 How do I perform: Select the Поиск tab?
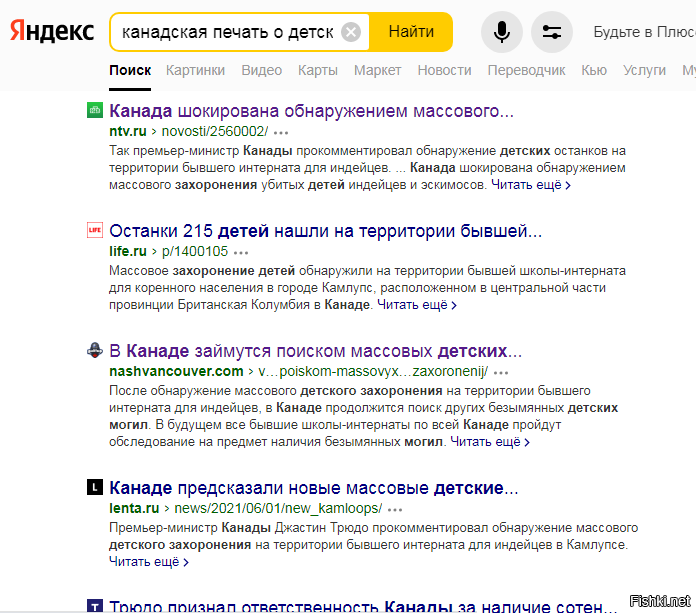click(130, 70)
